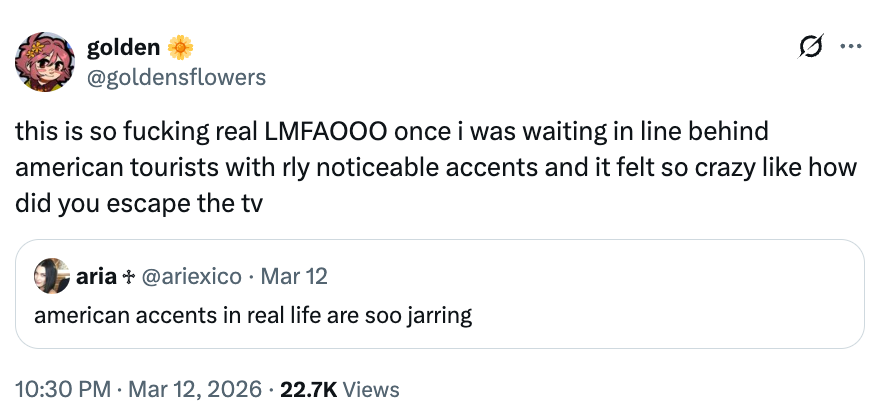Click the Views label
This screenshot has height=418, width=882.
(x=371, y=389)
